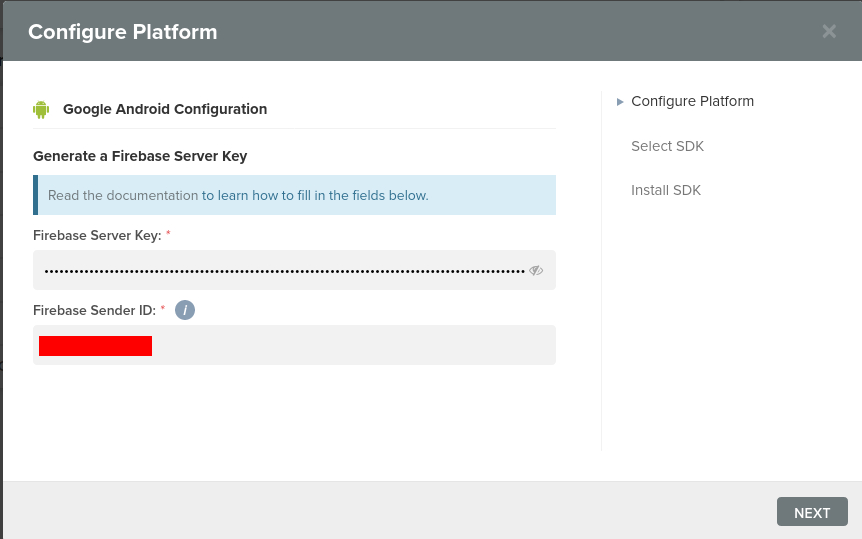Image resolution: width=862 pixels, height=539 pixels.
Task: Click the red redacted Sender ID value
Action: tap(95, 346)
